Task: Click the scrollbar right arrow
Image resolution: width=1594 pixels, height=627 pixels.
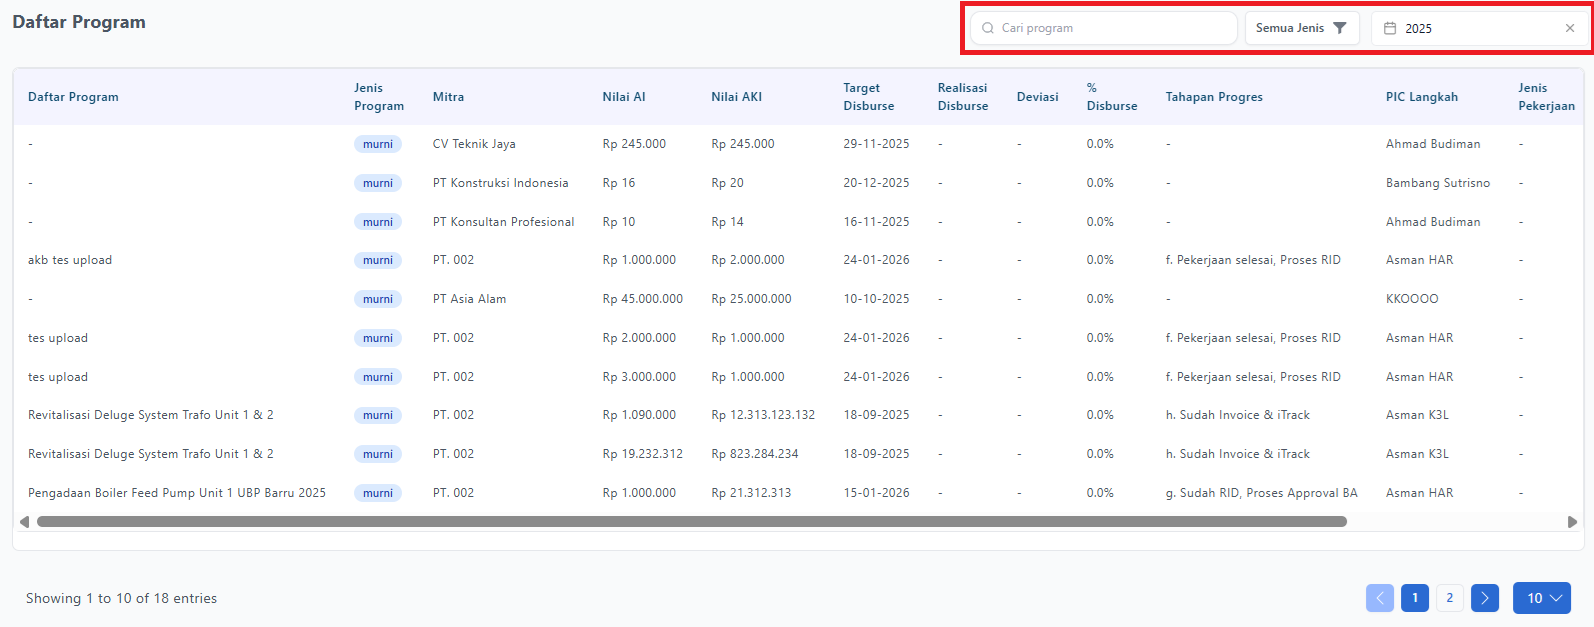Action: tap(1572, 522)
